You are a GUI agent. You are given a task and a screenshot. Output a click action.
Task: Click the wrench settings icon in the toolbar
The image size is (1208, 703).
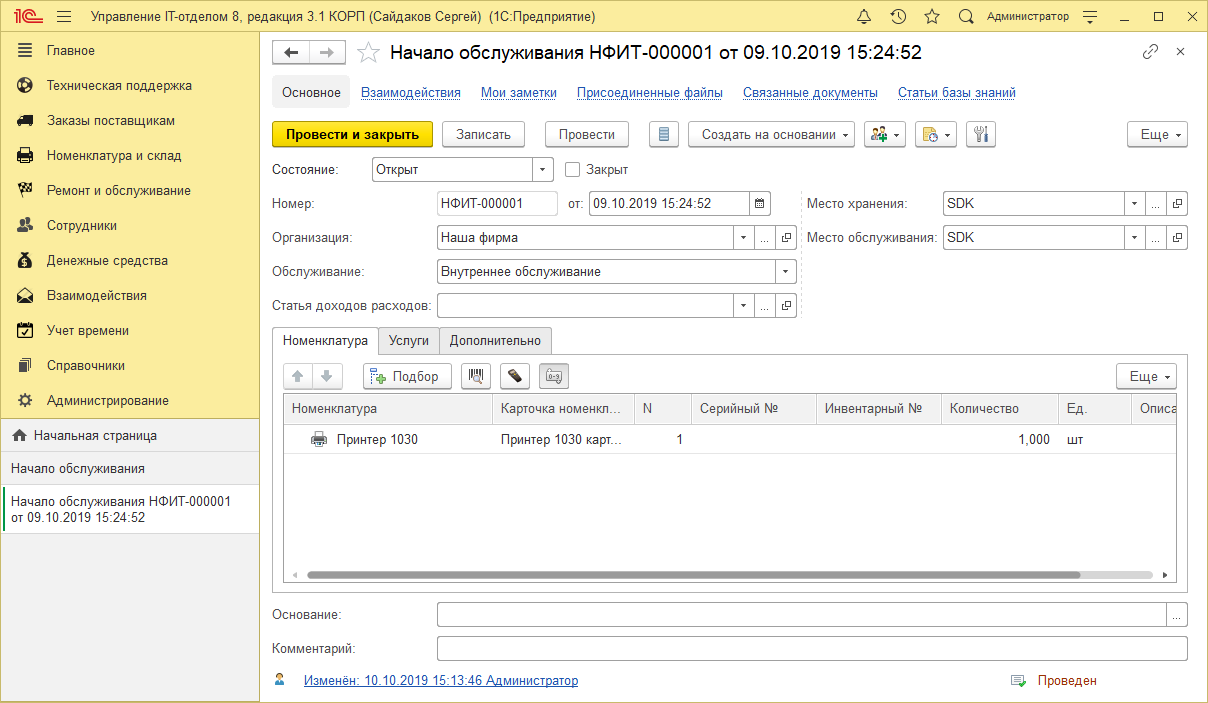click(x=980, y=134)
